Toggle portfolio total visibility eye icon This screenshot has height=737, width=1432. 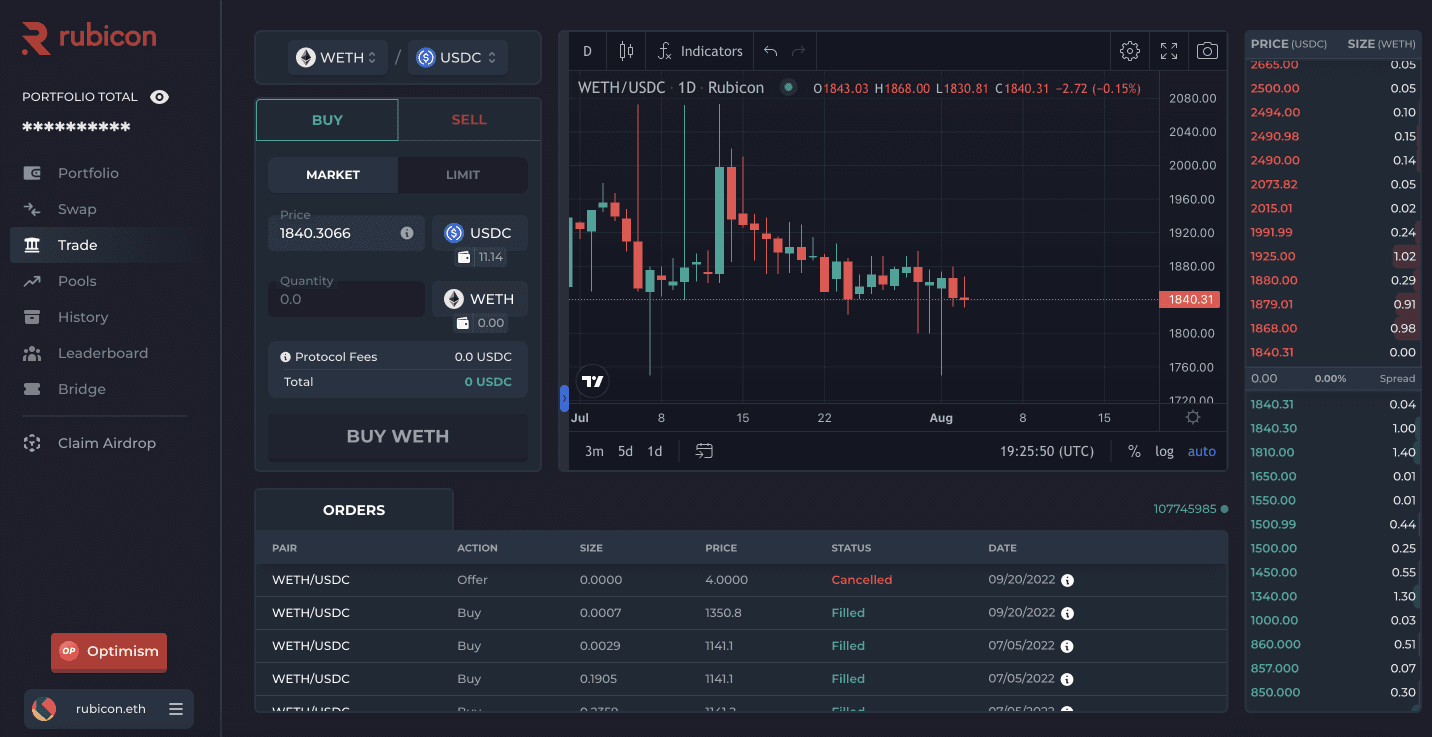[x=159, y=97]
